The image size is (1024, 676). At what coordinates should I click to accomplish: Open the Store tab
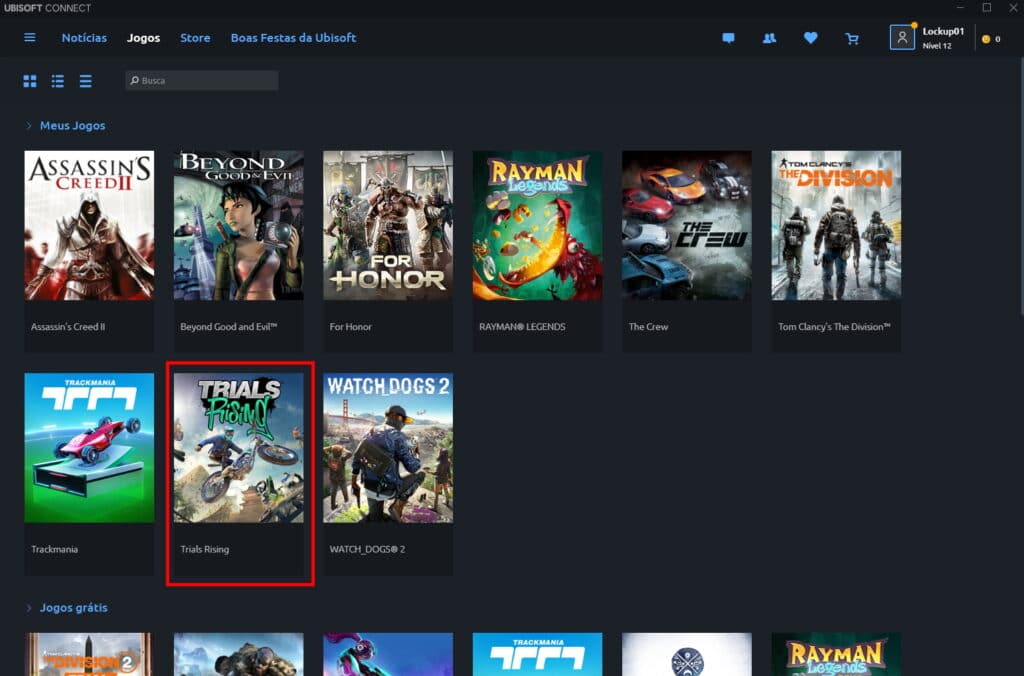(195, 38)
